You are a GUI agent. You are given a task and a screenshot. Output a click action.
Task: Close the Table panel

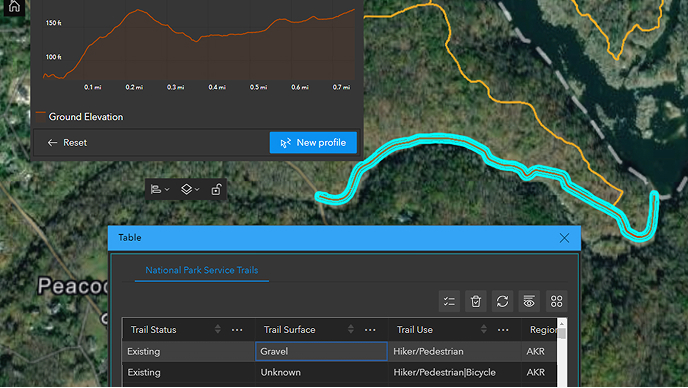coord(564,238)
